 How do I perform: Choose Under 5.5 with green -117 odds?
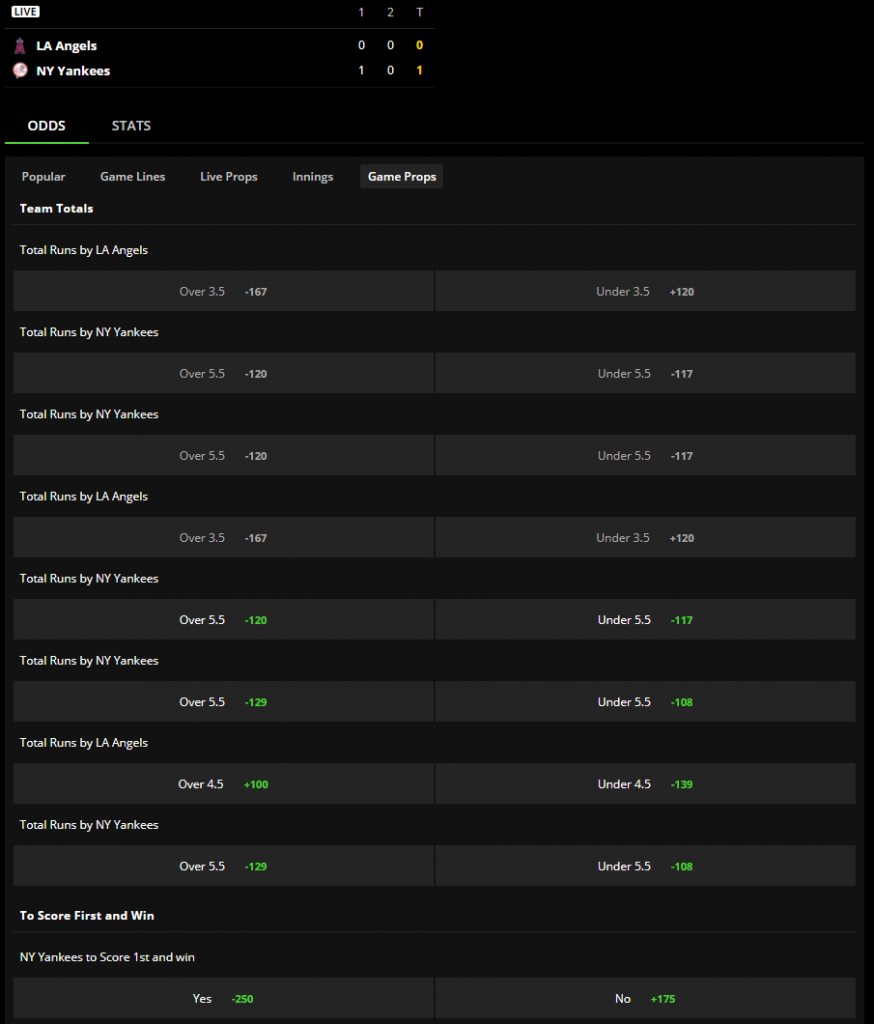(645, 620)
